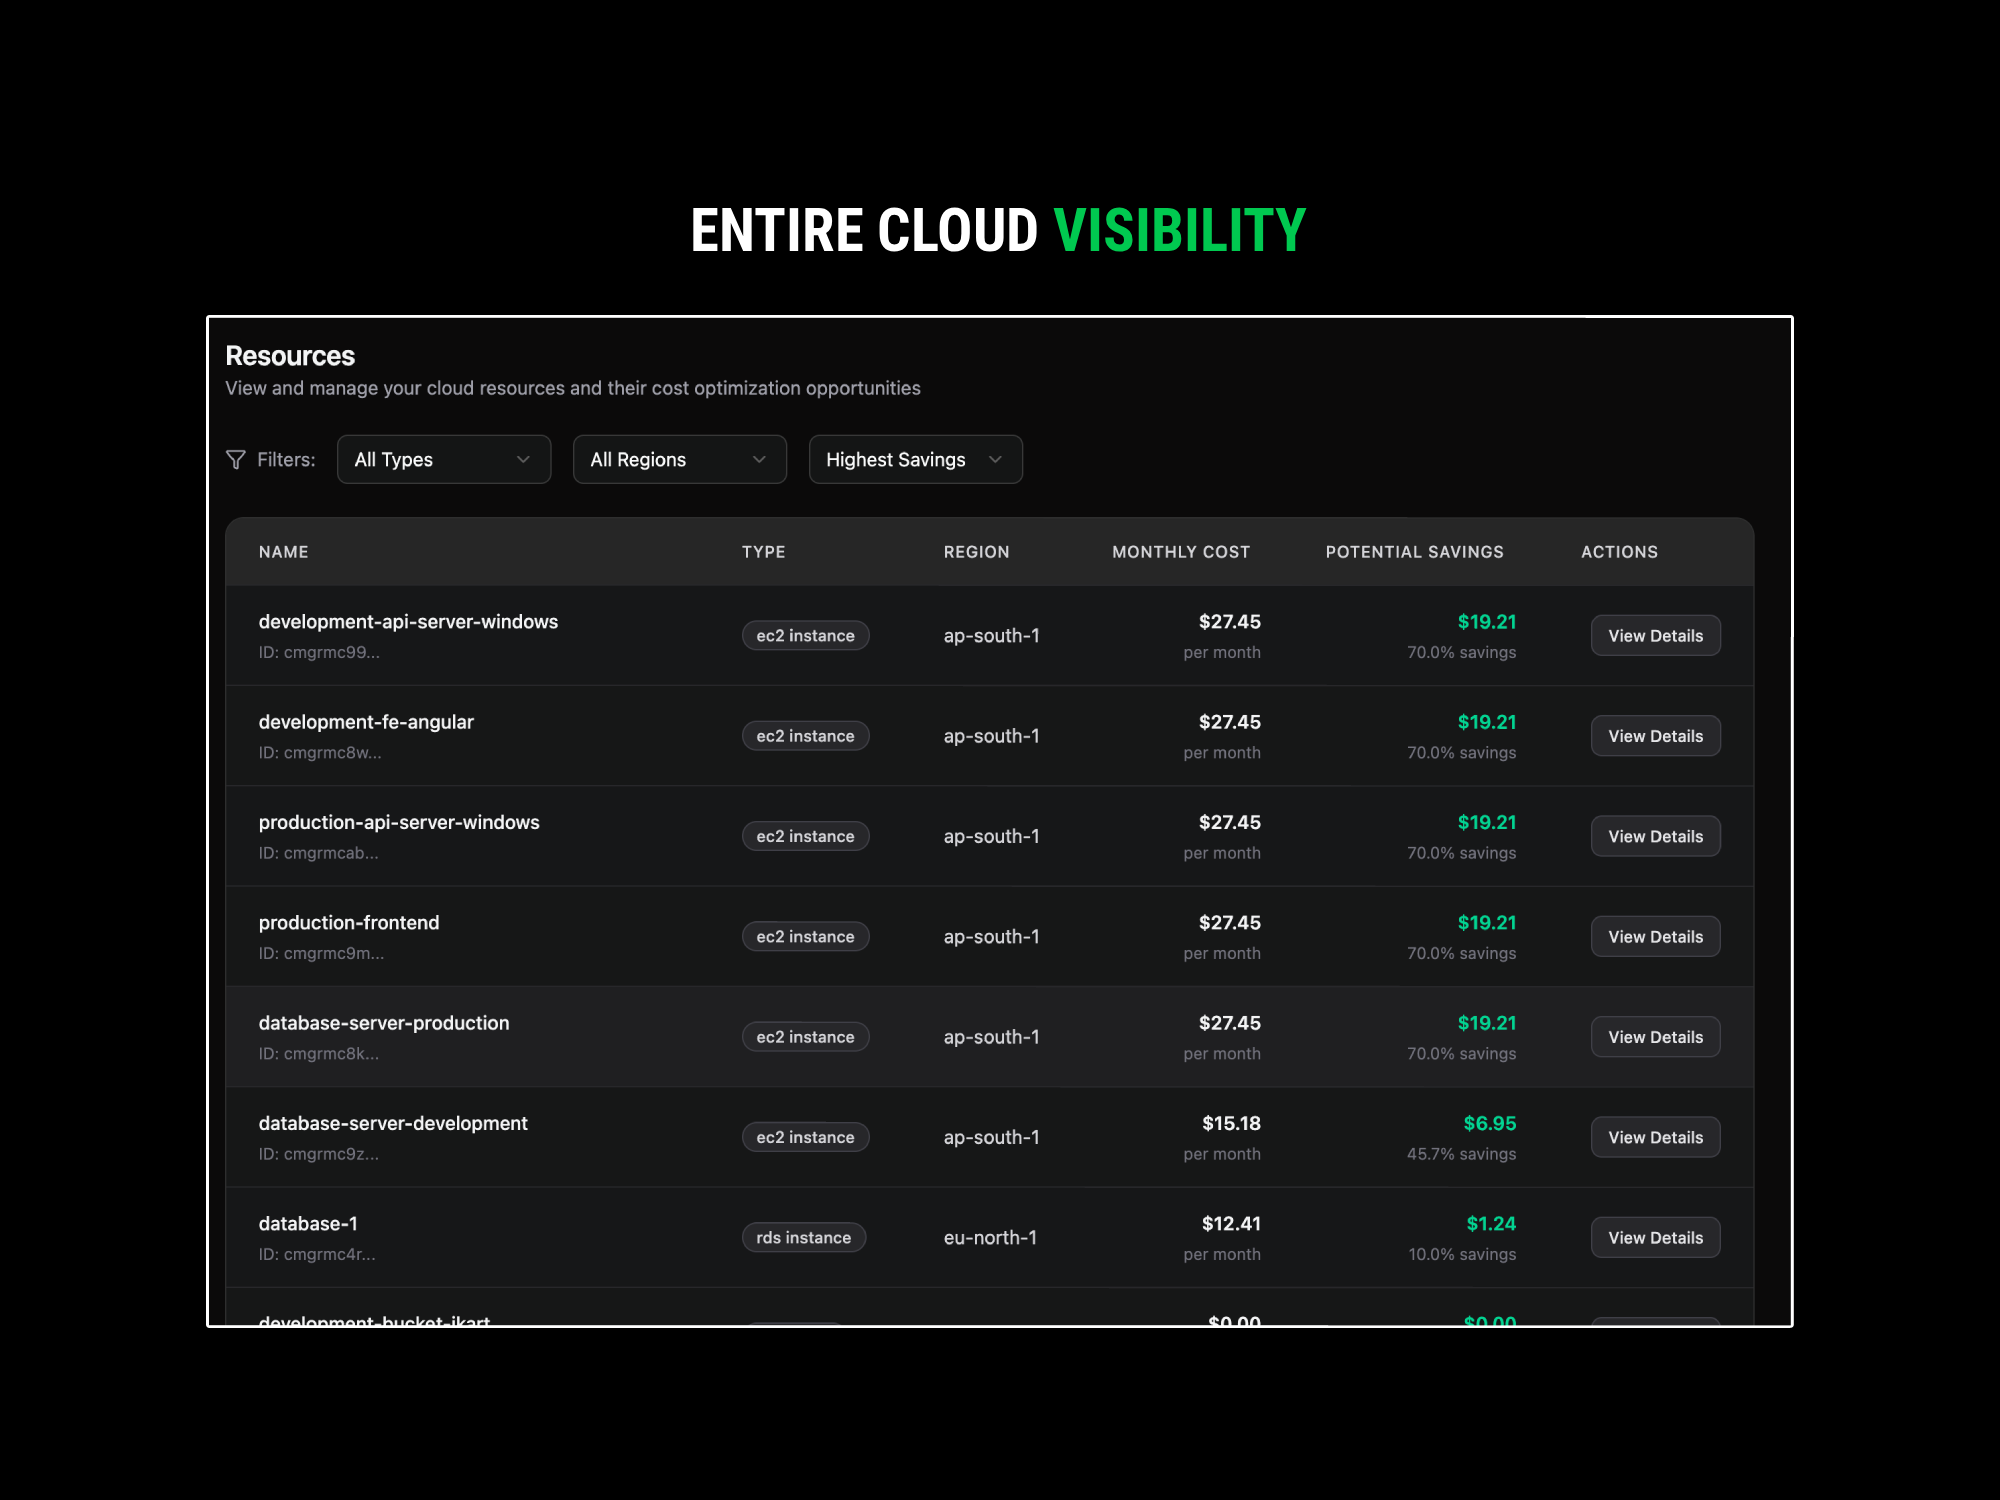Expand the All Regions filter
The width and height of the screenshot is (2000, 1500).
pos(679,459)
